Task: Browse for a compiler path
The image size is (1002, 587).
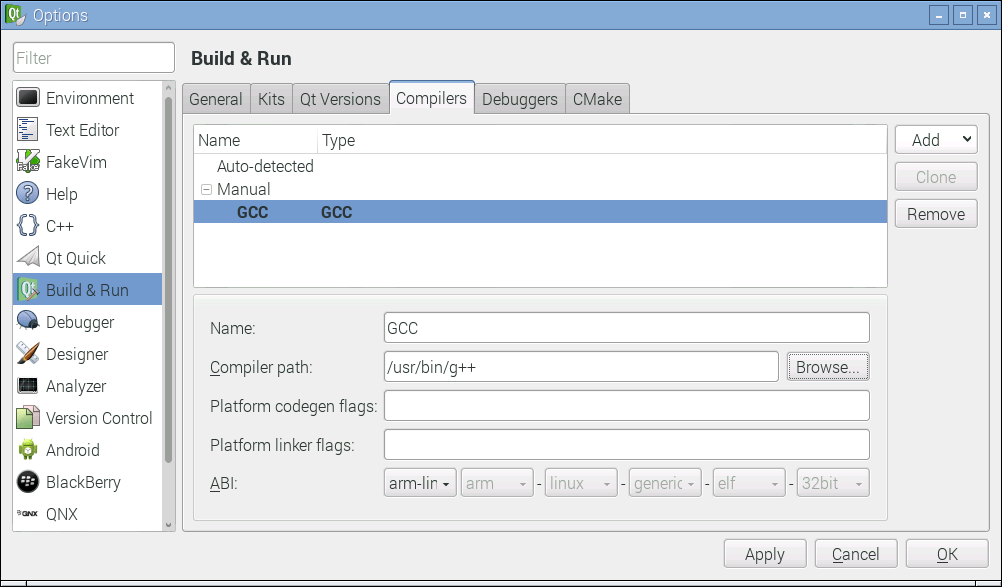Action: pyautogui.click(x=827, y=366)
